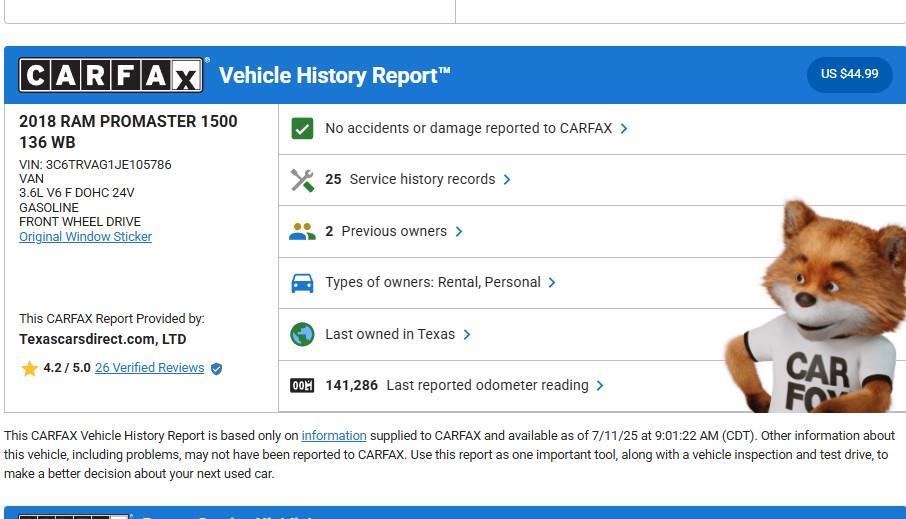This screenshot has width=906, height=519.
Task: Click the yellow star rating icon
Action: pyautogui.click(x=29, y=368)
